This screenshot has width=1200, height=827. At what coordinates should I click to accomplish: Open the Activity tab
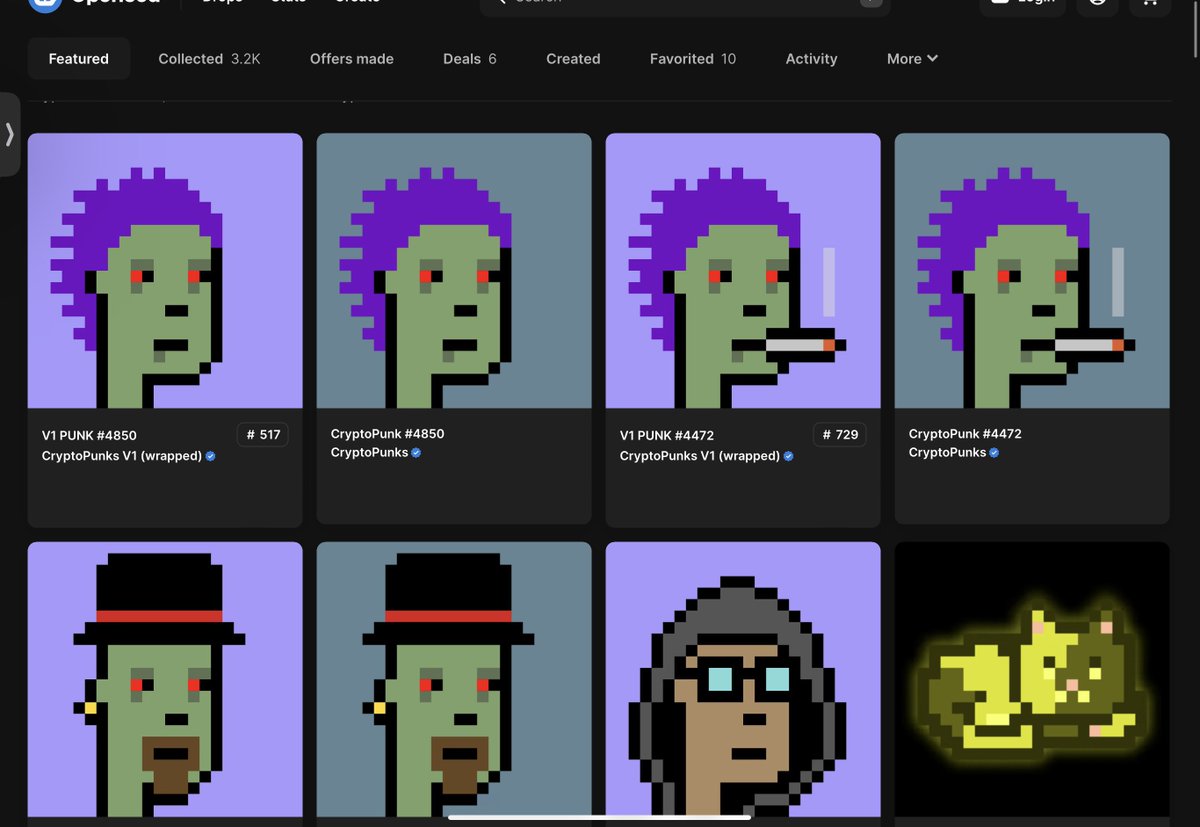tap(811, 59)
